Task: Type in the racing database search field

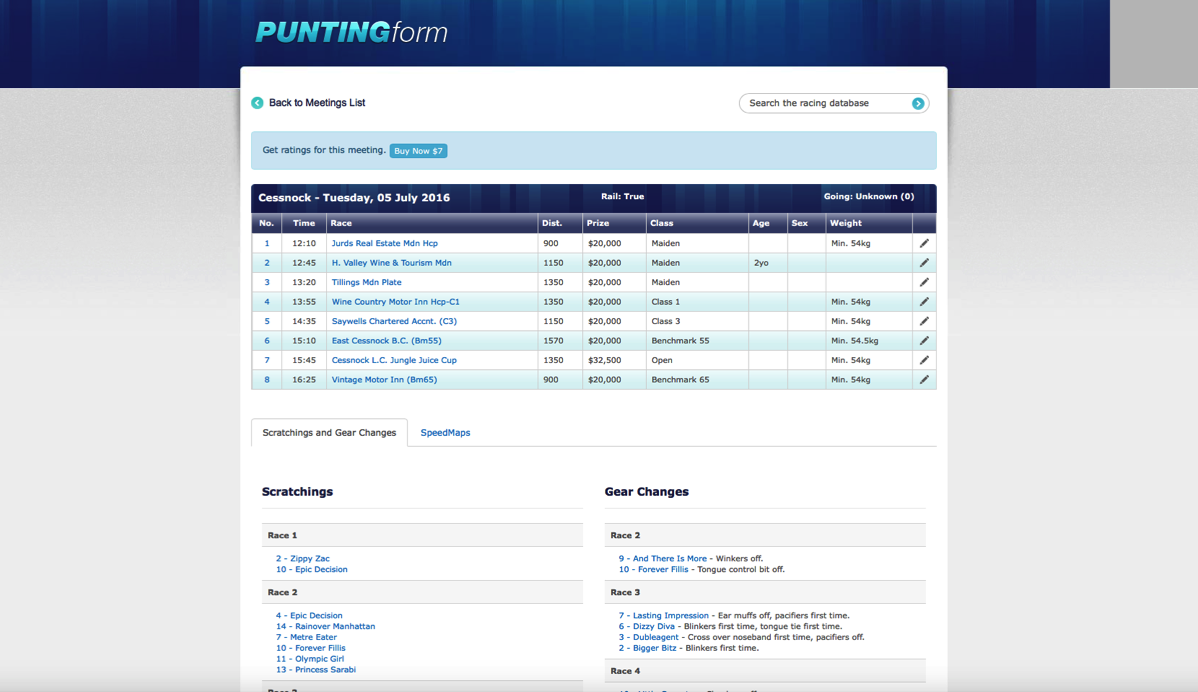Action: click(x=825, y=103)
